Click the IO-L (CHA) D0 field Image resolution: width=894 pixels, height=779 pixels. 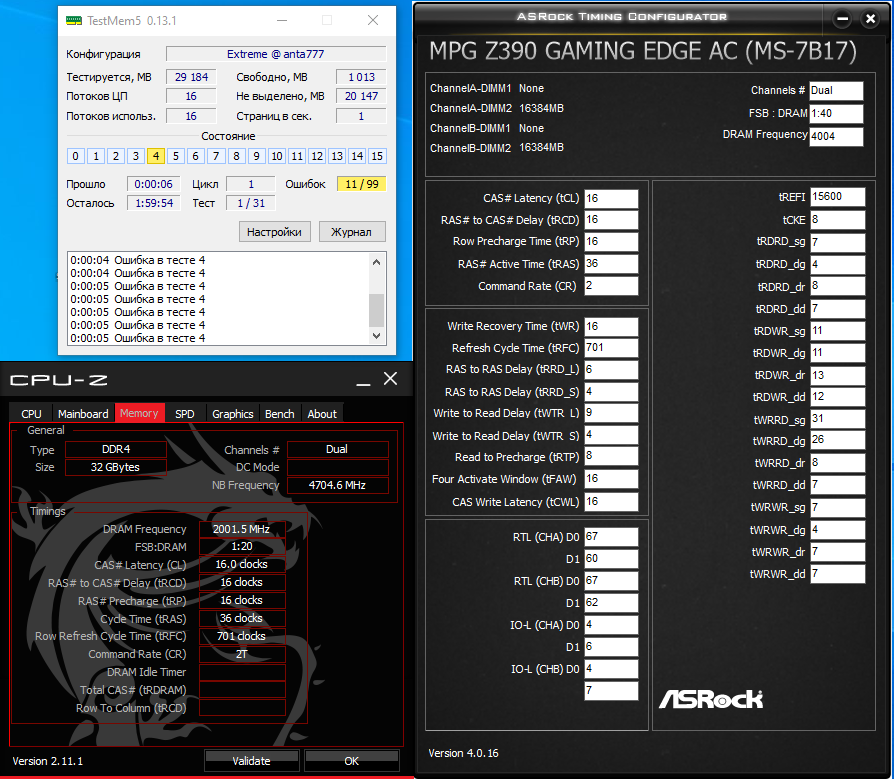coord(611,625)
